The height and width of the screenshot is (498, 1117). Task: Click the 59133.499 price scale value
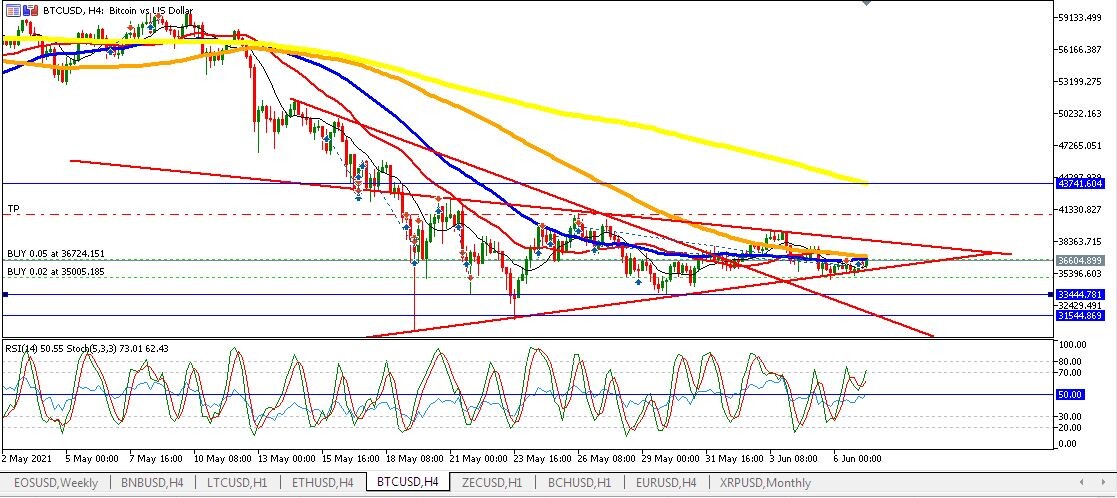1081,18
